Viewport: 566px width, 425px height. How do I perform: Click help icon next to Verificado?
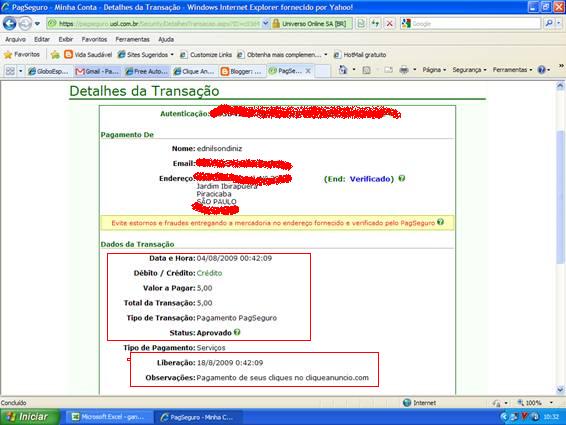coord(401,178)
